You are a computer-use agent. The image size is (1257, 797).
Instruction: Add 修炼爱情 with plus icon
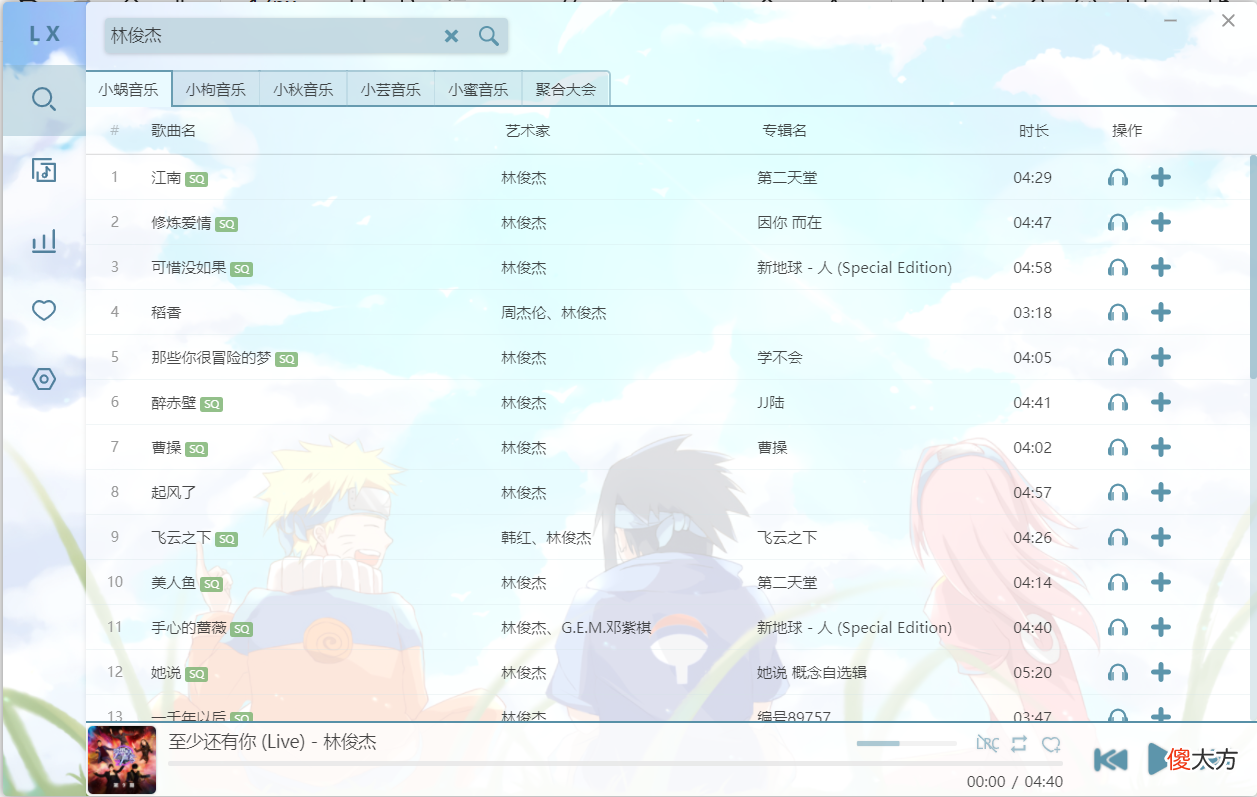point(1160,222)
